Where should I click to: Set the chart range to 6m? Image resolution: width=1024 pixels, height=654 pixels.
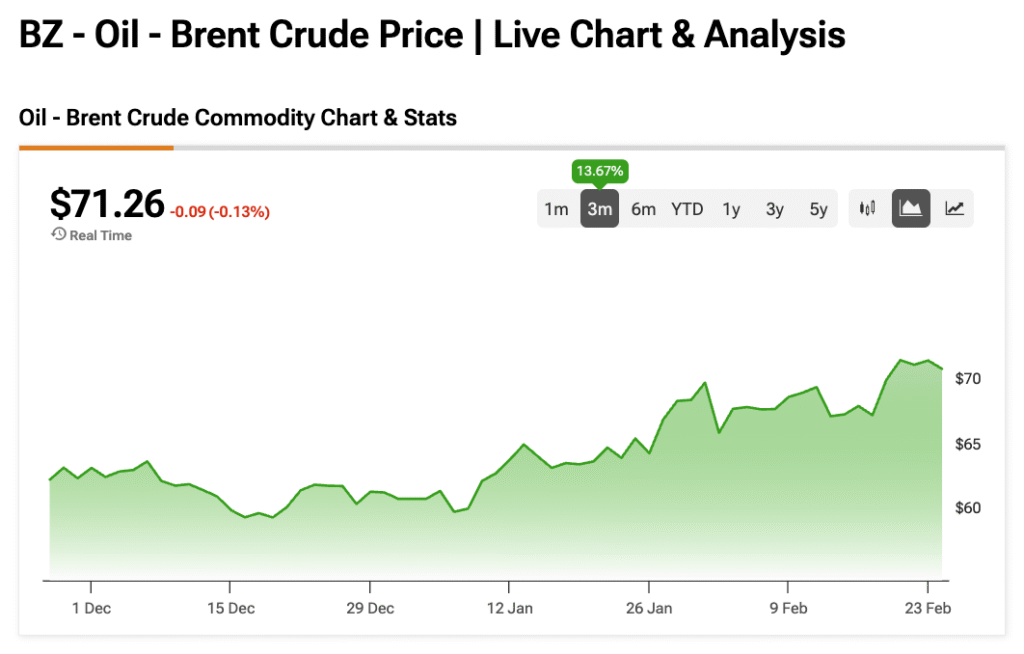pos(643,209)
